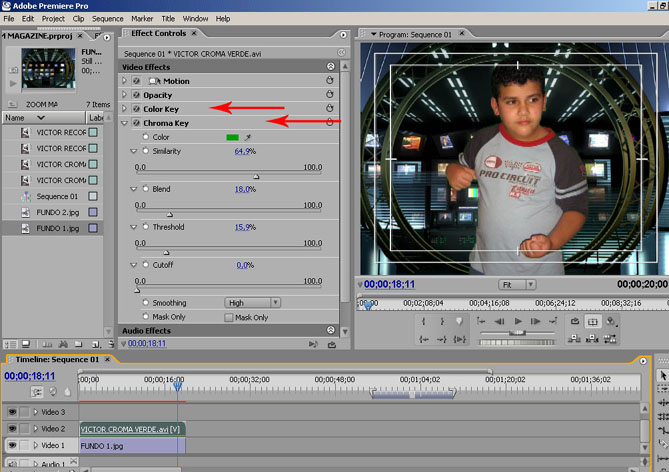Switch to the Effect Controls tab
Screen dimensions: 669x472
click(159, 33)
